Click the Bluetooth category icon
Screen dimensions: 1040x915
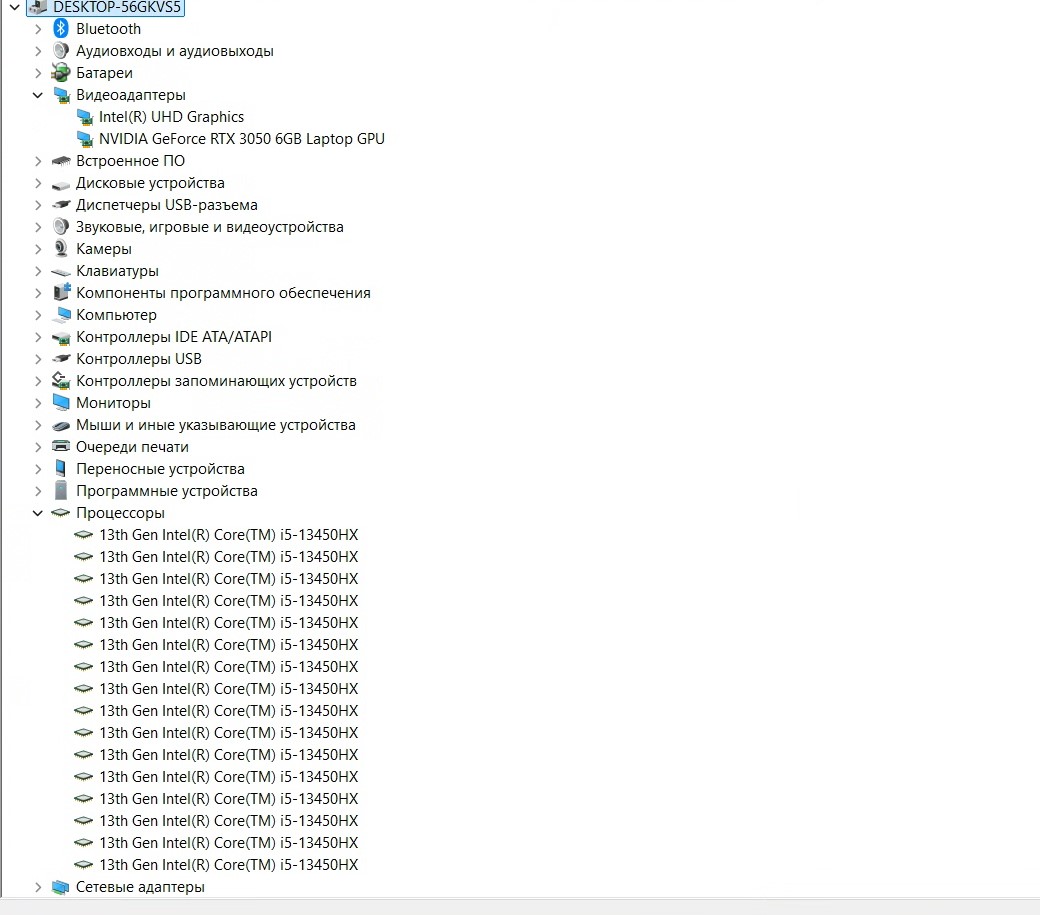[x=61, y=29]
